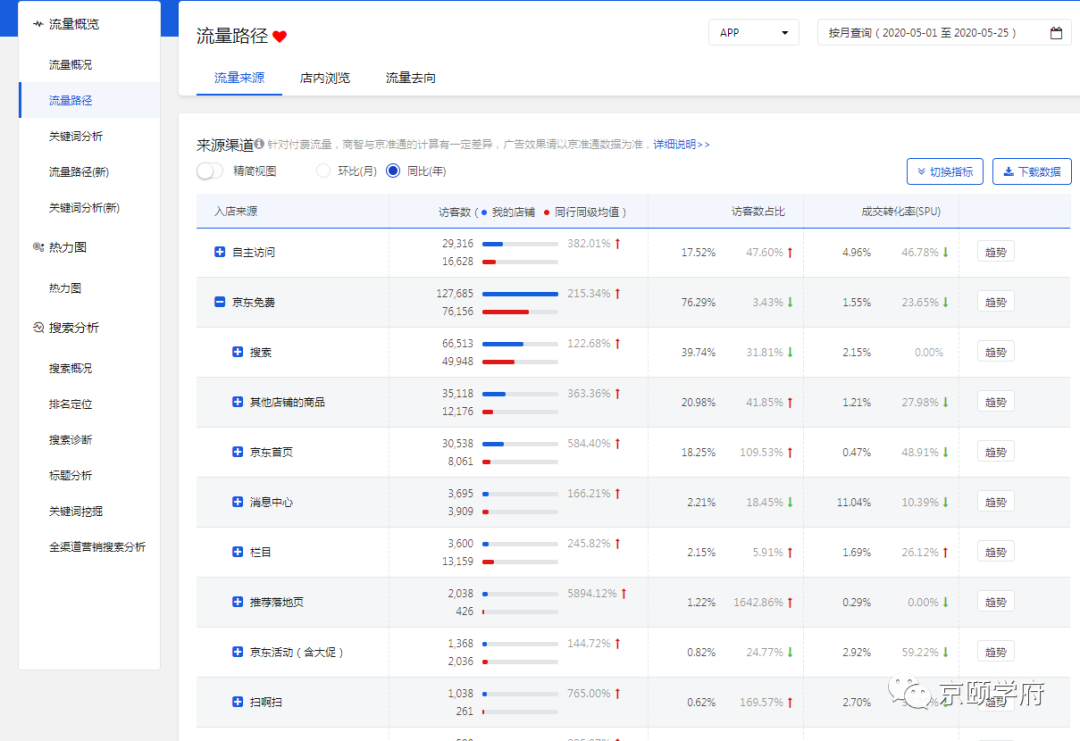Click the 访客数占比 column header
1080x741 pixels.
tap(758, 211)
